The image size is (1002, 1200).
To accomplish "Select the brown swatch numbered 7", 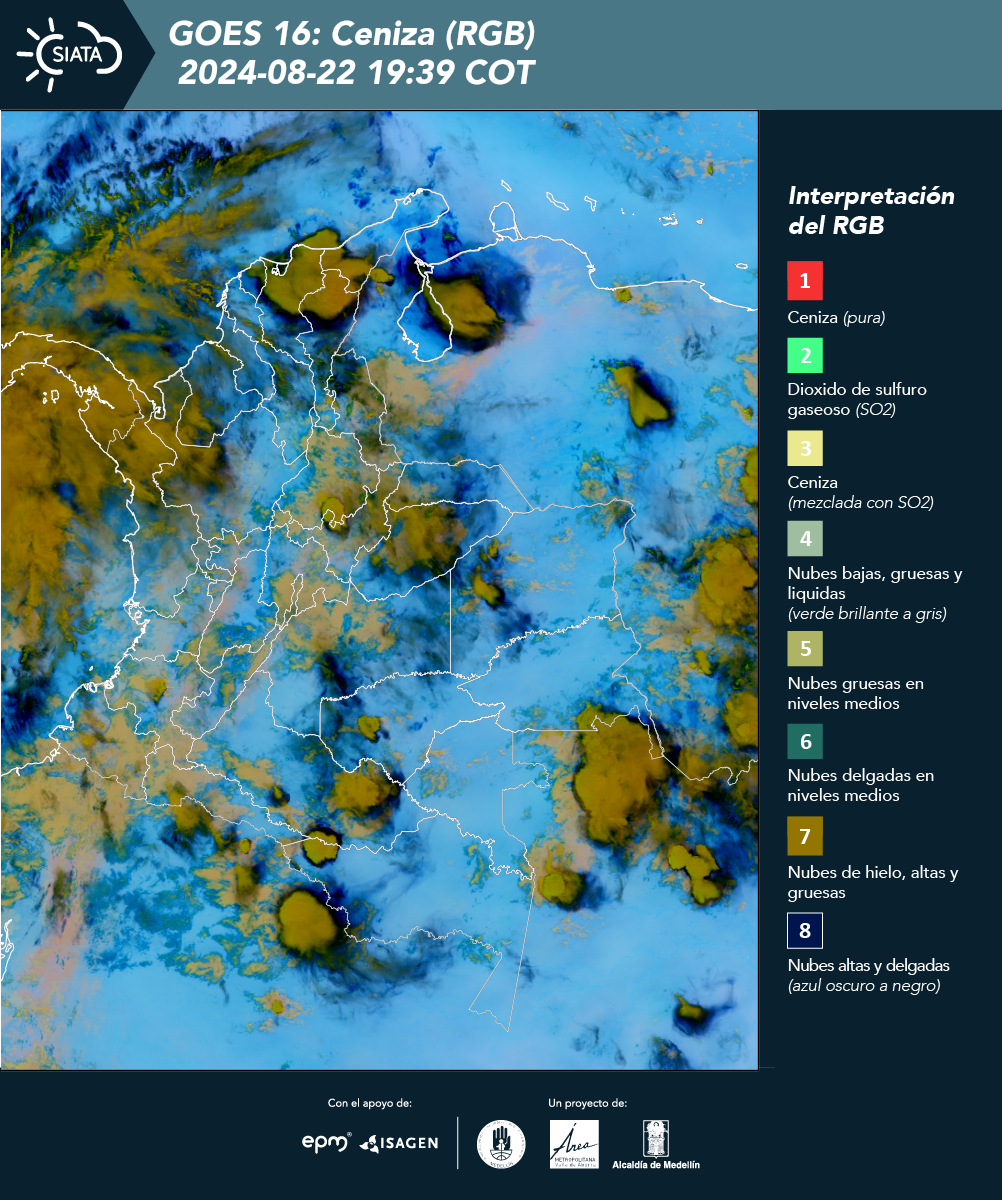I will click(x=805, y=836).
